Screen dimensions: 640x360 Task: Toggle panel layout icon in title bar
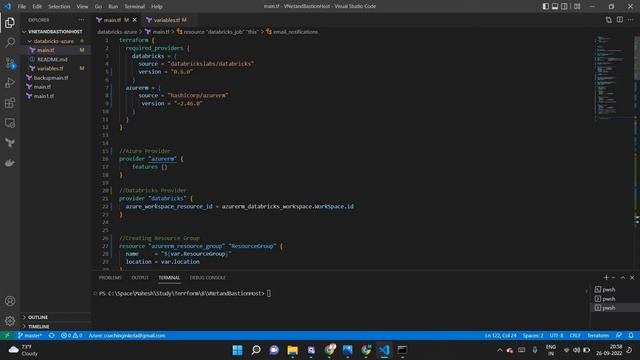click(555, 6)
